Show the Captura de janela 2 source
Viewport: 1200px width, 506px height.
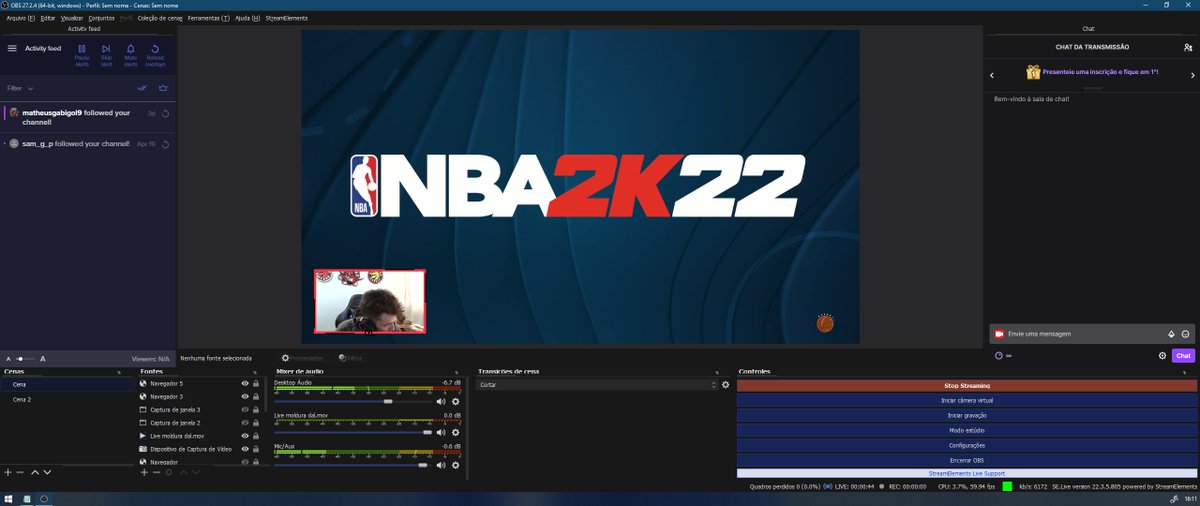245,423
